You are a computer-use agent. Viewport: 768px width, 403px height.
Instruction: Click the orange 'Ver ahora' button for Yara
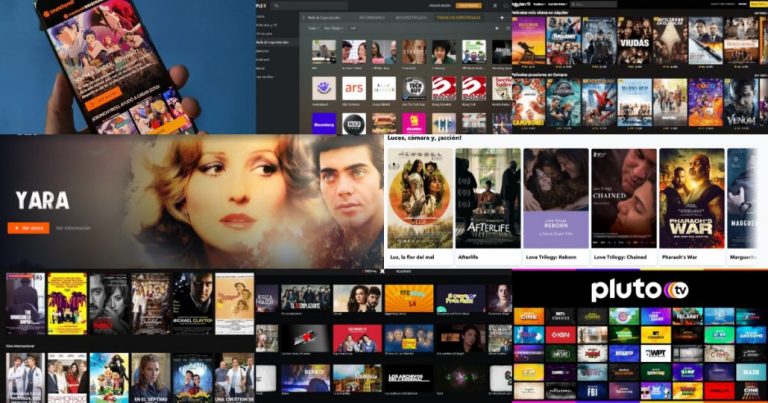(28, 228)
